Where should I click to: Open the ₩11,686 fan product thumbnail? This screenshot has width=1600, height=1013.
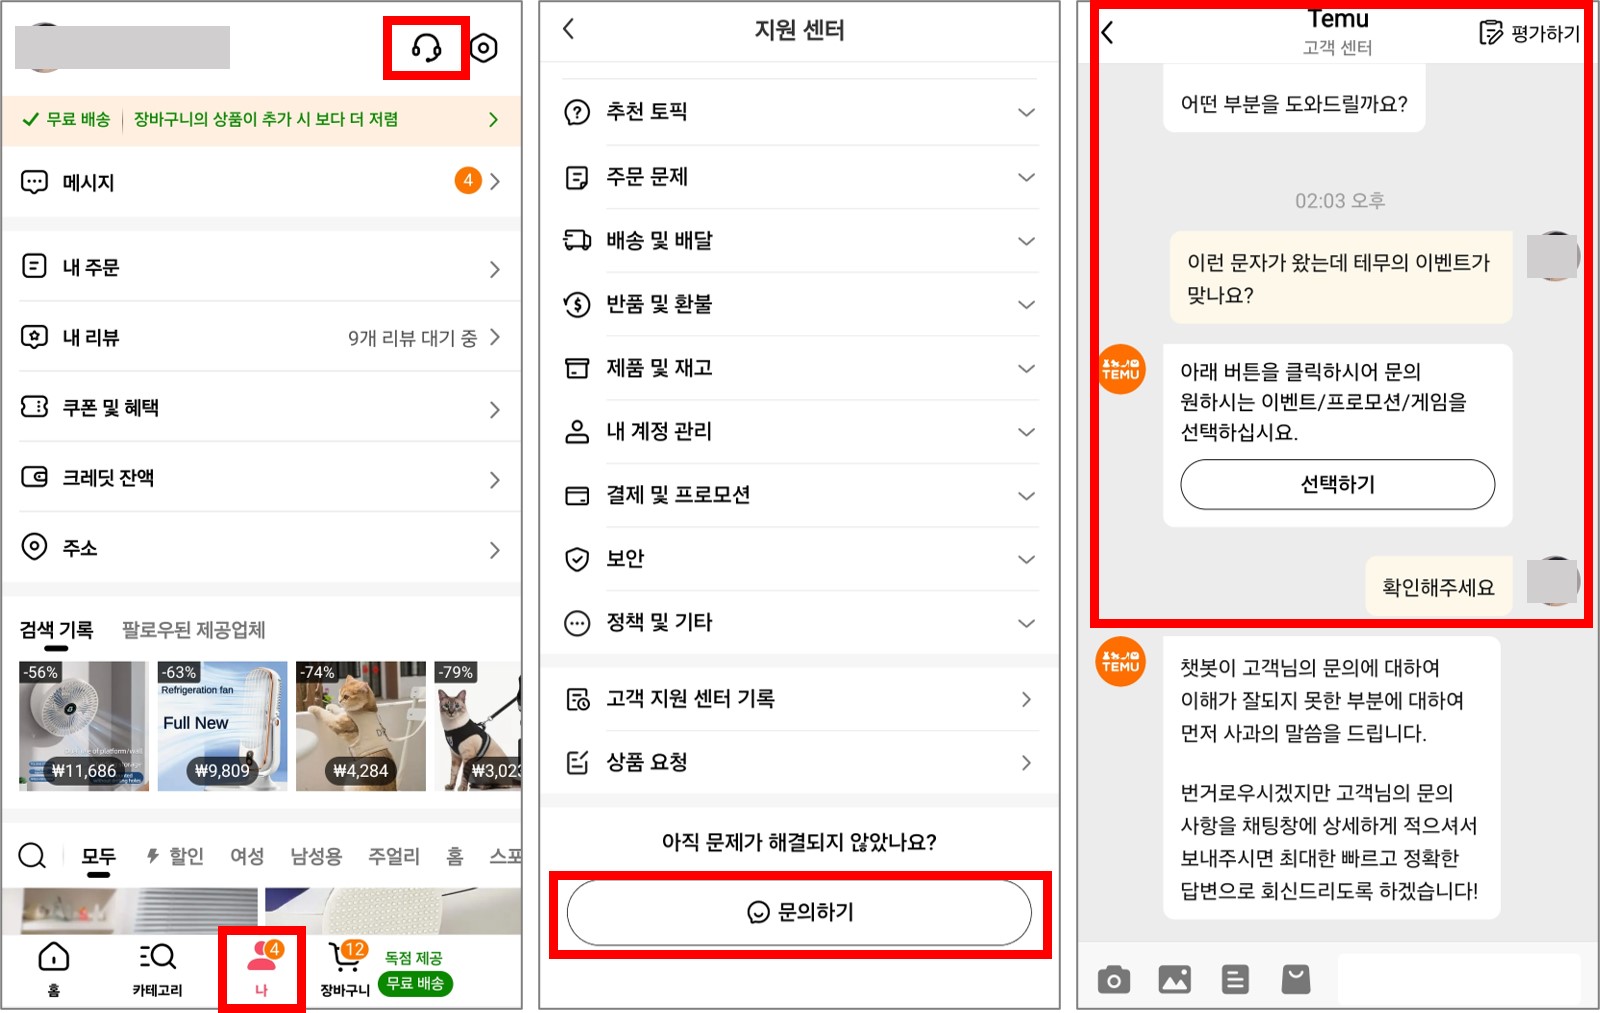tap(84, 726)
